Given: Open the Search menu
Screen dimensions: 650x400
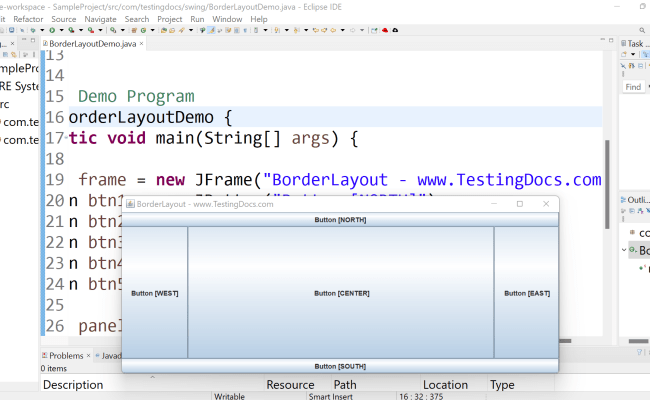Looking at the screenshot, I should pos(137,19).
